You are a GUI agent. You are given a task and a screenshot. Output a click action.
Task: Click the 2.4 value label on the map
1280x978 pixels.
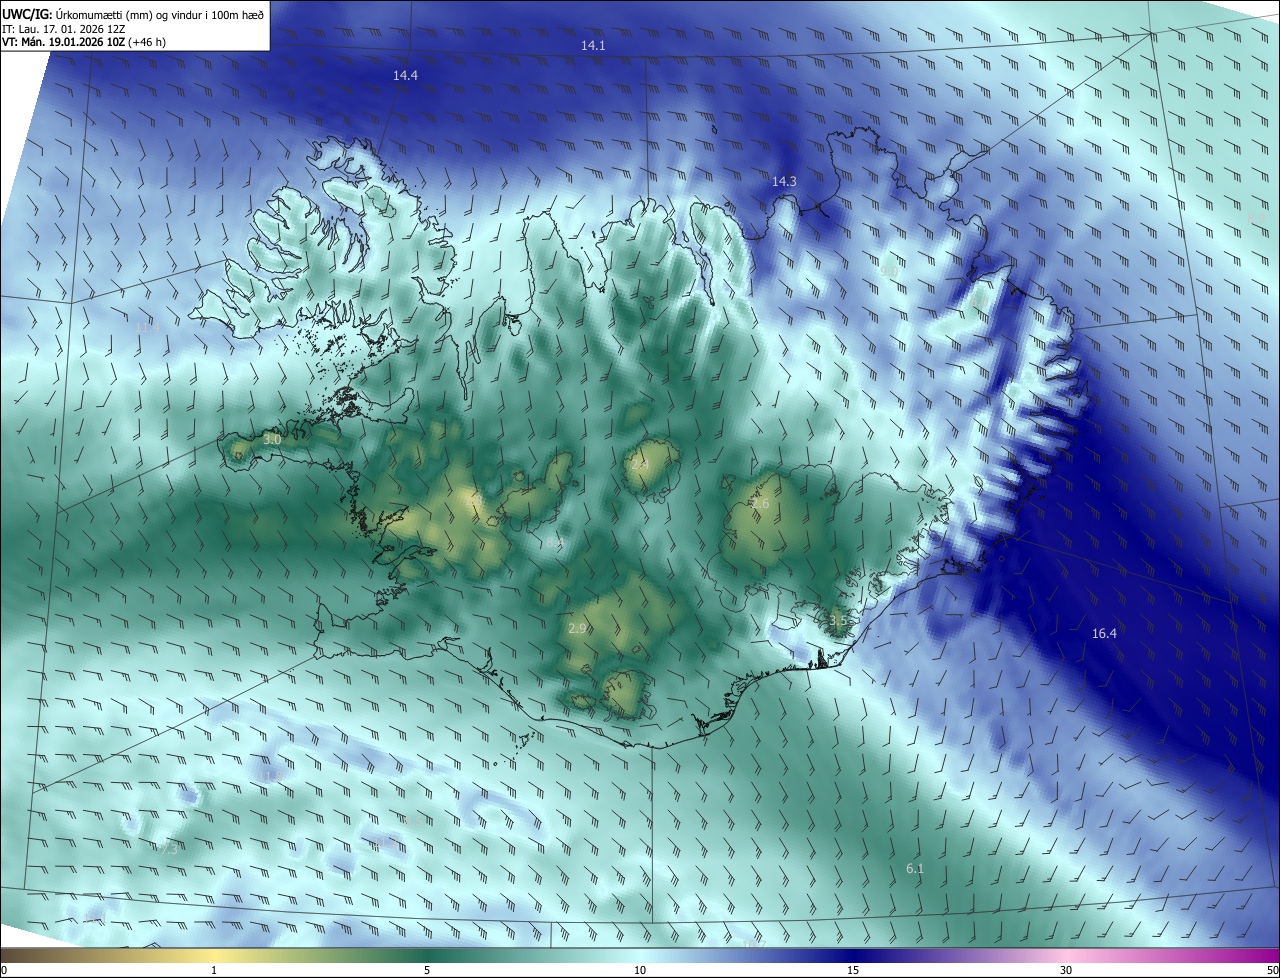tap(639, 465)
